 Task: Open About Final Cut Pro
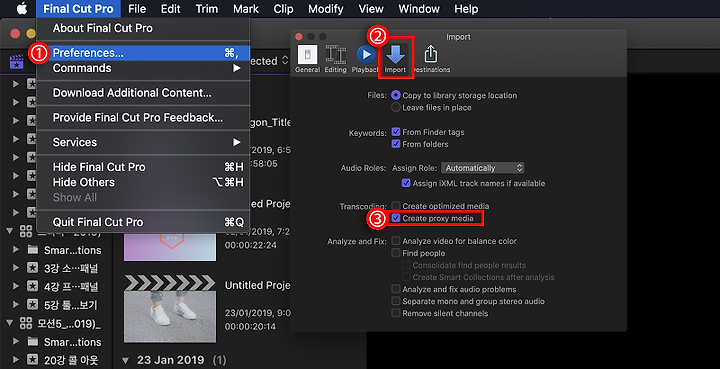coord(143,28)
